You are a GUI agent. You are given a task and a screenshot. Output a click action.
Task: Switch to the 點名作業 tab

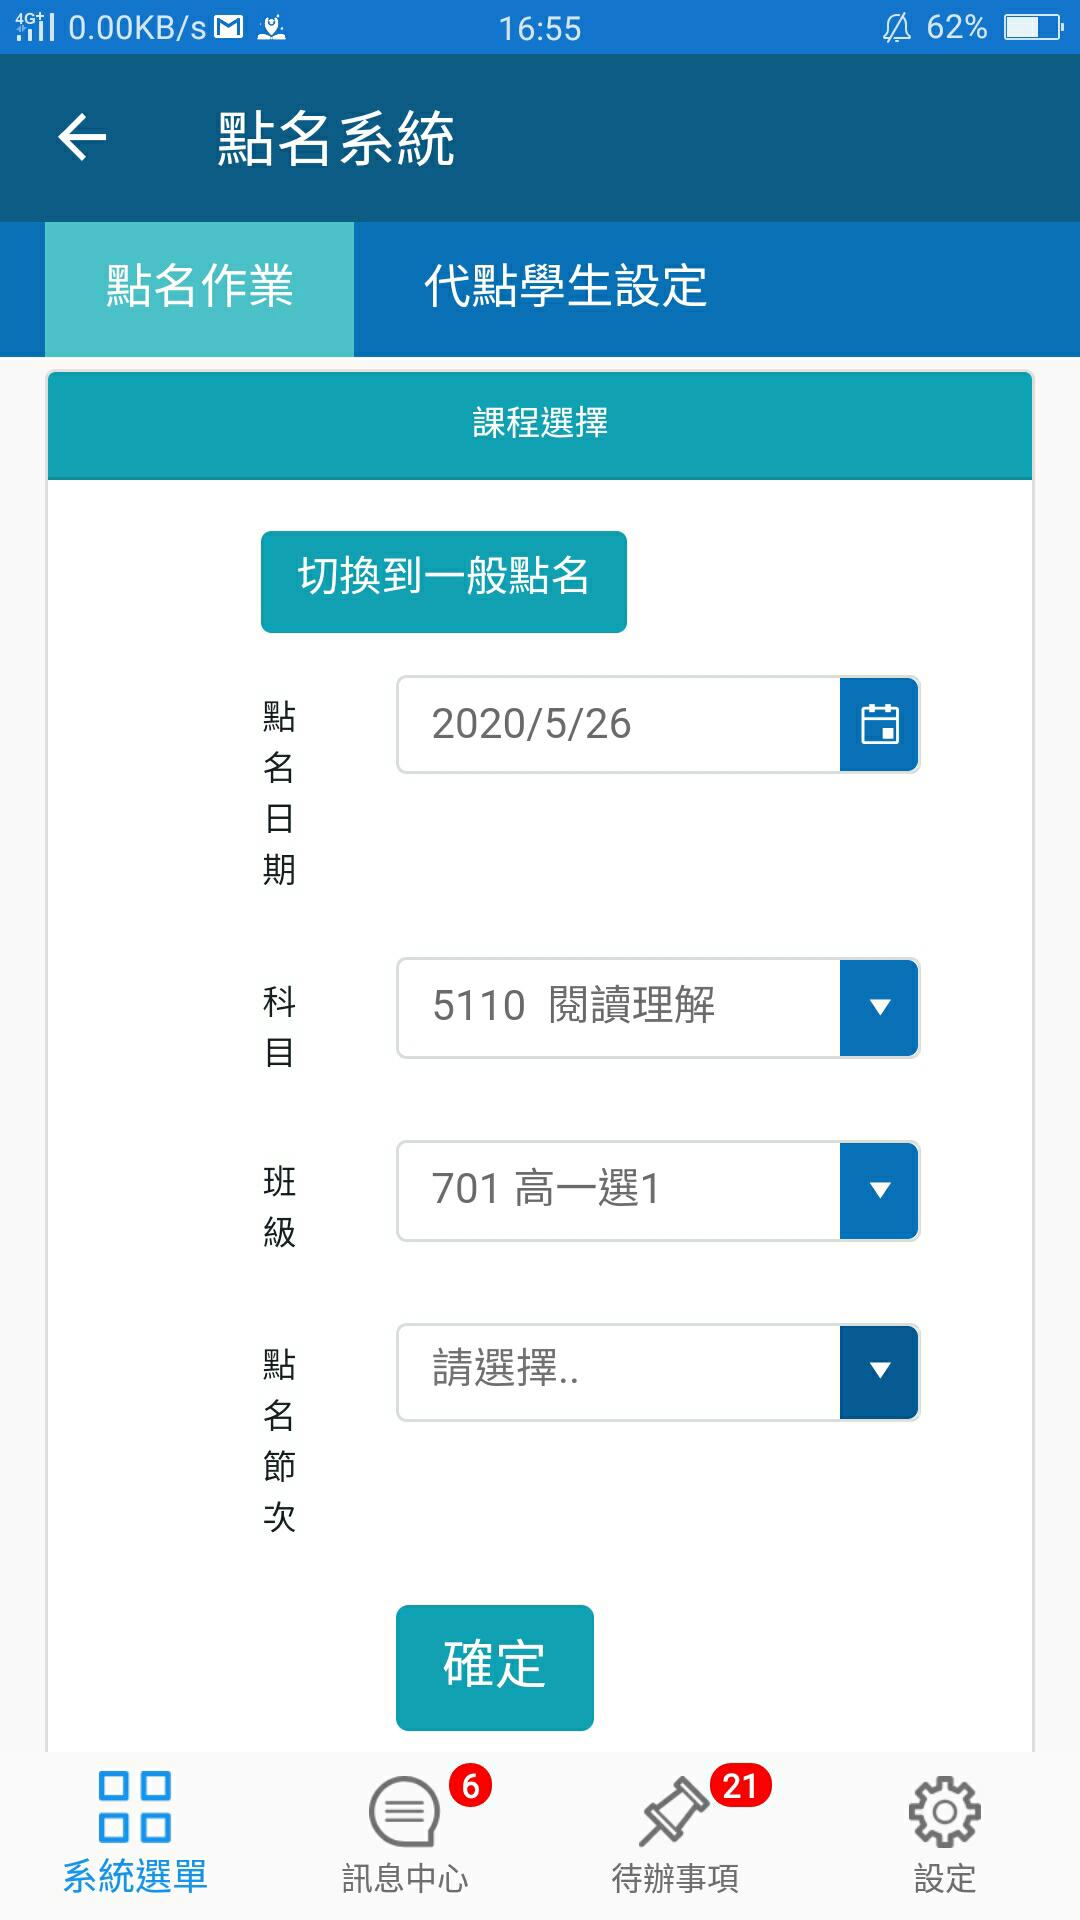click(199, 288)
